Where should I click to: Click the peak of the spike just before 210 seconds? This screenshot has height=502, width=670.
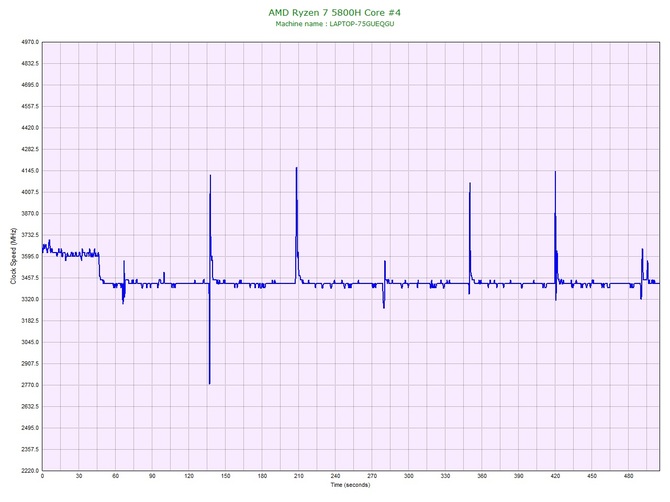pos(297,168)
